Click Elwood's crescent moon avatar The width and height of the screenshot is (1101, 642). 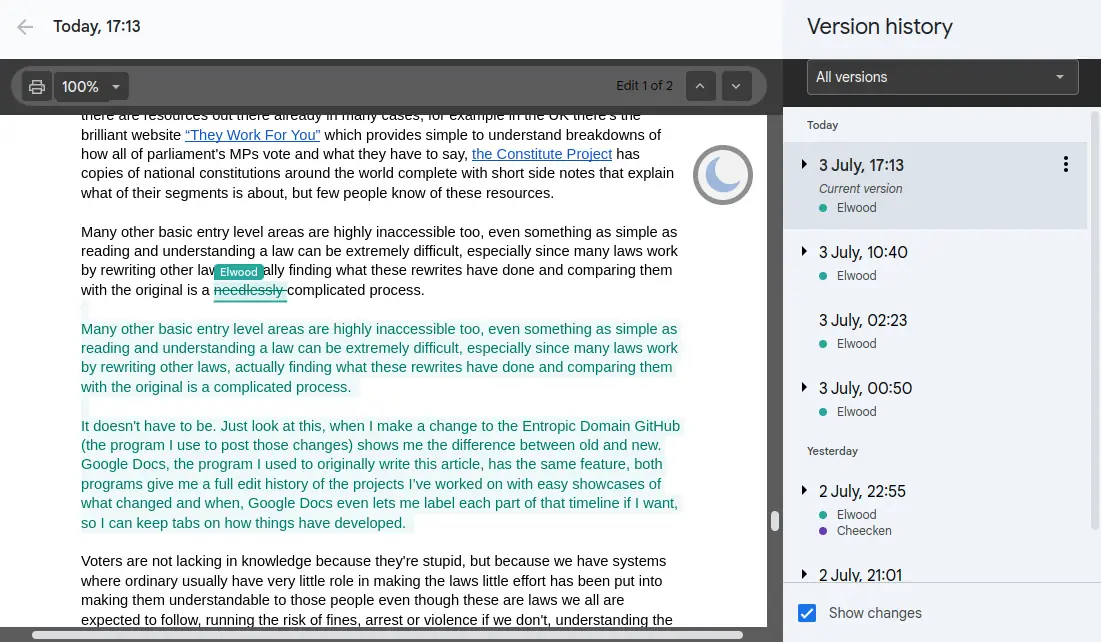(722, 174)
